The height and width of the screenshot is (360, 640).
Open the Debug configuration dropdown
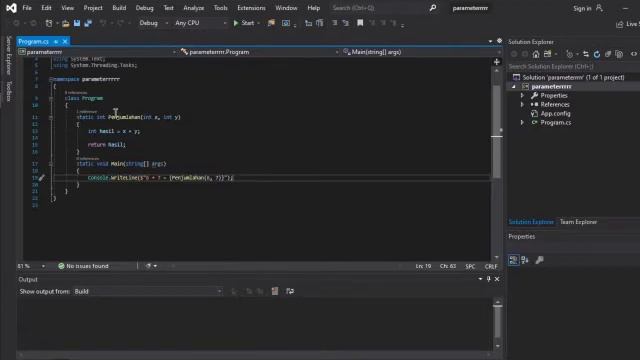pyautogui.click(x=153, y=23)
